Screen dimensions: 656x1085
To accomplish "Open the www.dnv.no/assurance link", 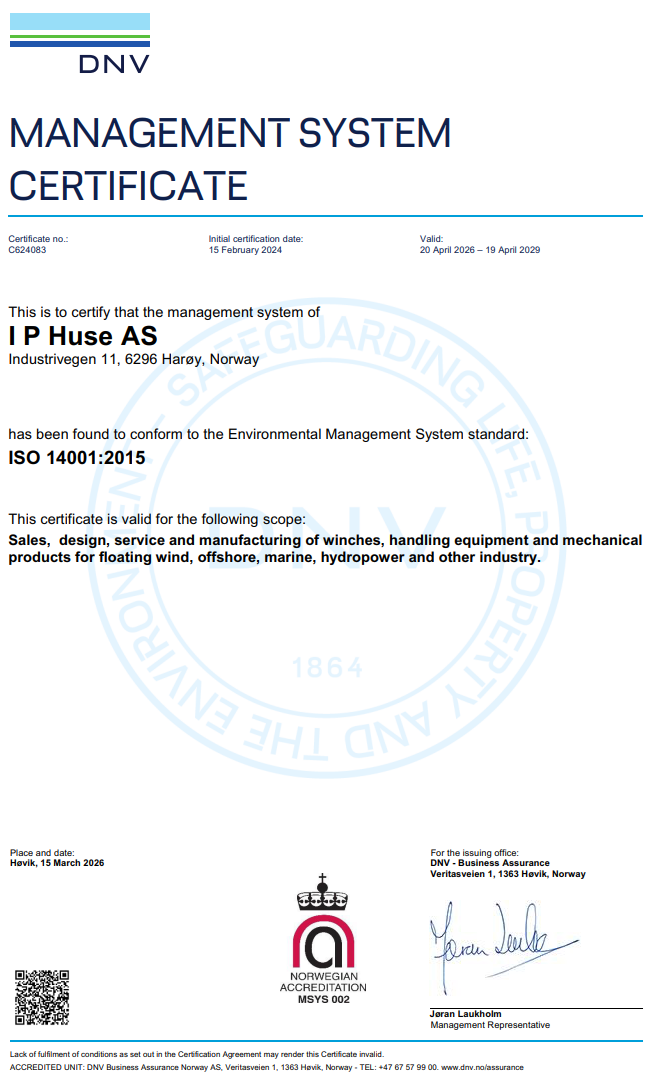I will point(482,1068).
